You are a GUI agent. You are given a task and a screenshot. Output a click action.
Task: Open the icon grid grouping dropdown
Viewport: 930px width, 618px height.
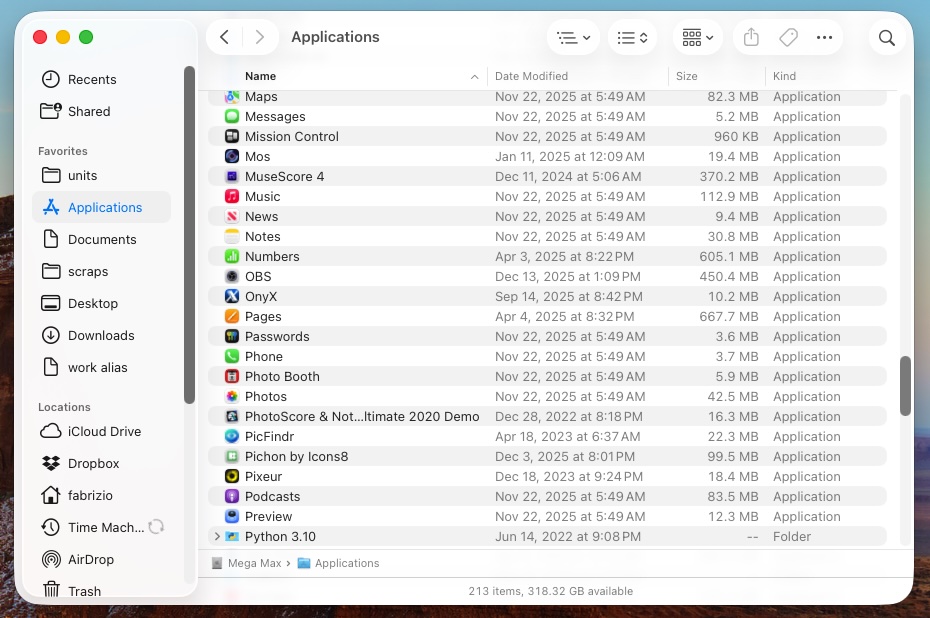click(x=698, y=37)
